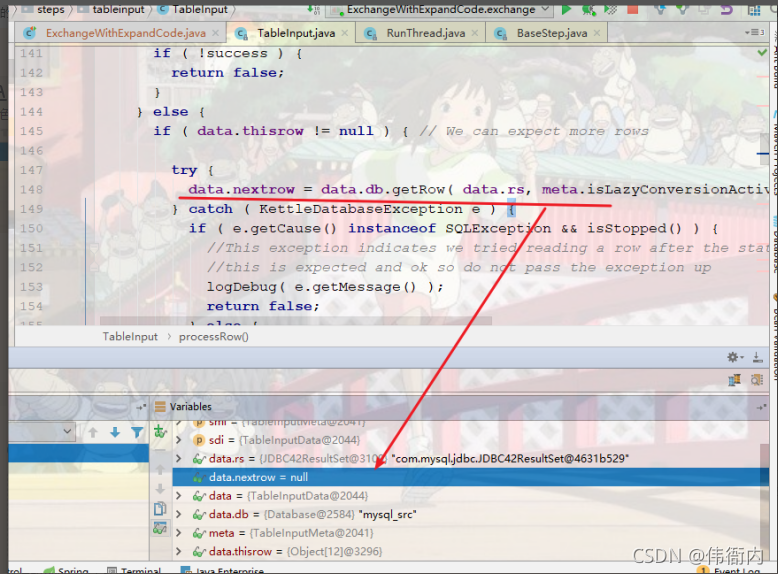Click TableInput in editor breadcrumb bar
Screen dimensions: 778x574
pyautogui.click(x=130, y=337)
